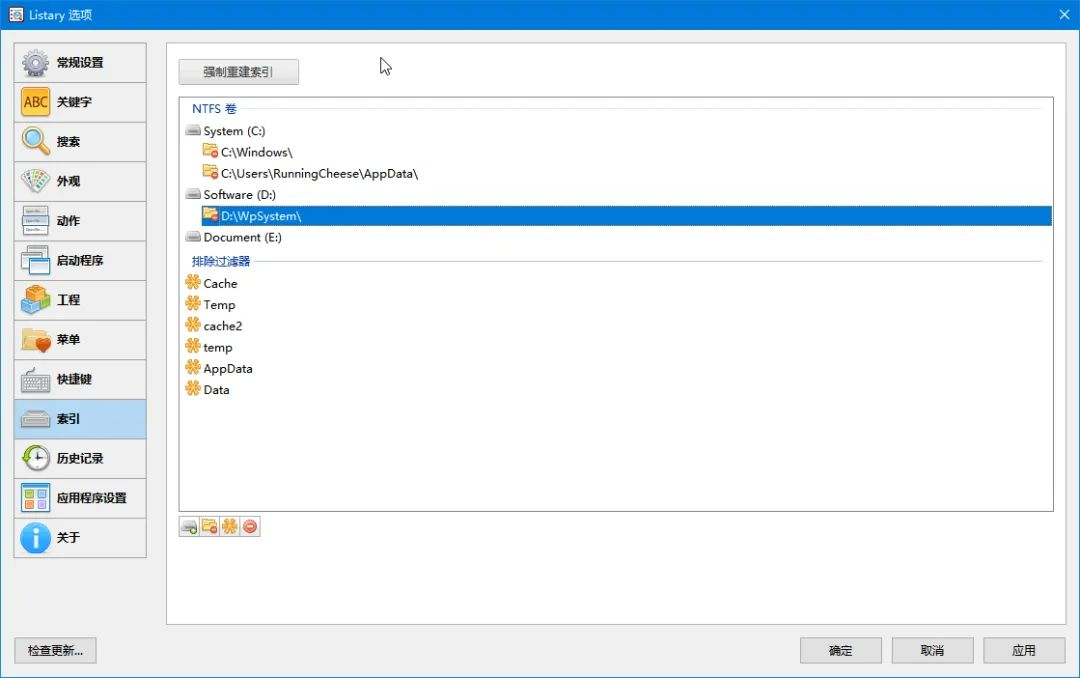
Task: Click the folder icon beside C:\Windows\
Action: tap(210, 151)
